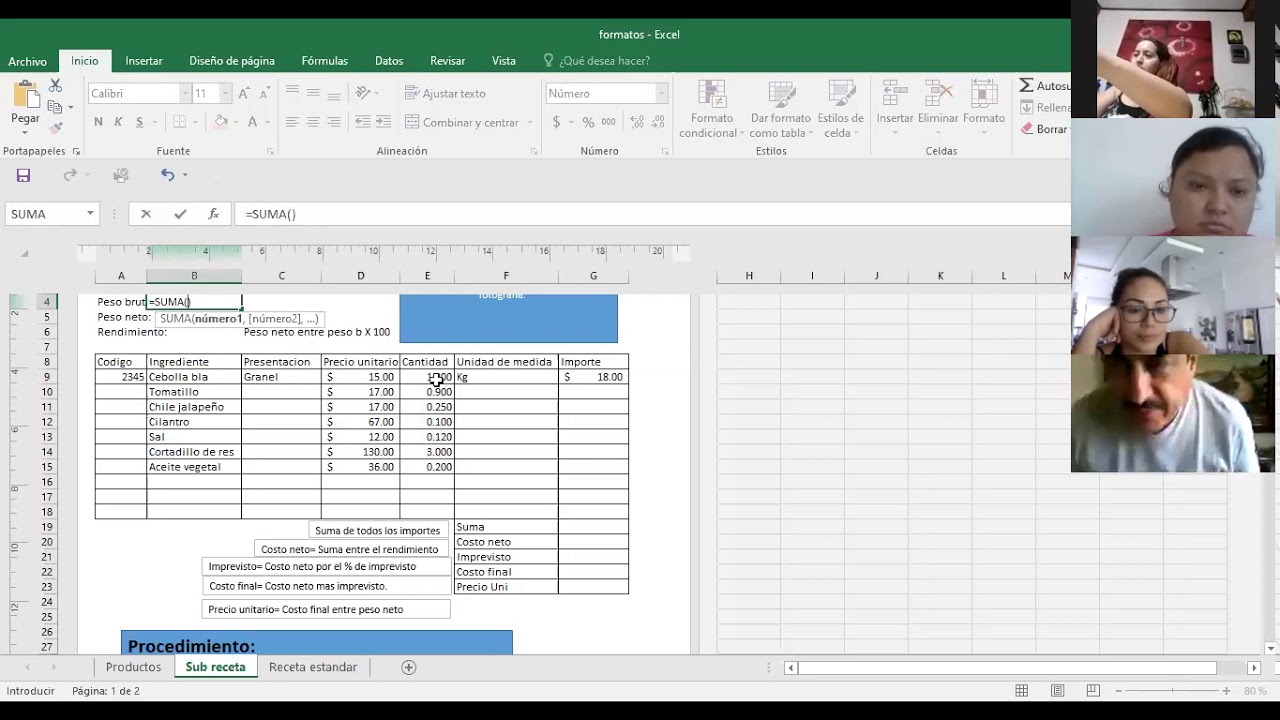Screen dimensions: 1280x720
Task: Click the Cut scissors icon
Action: click(55, 86)
